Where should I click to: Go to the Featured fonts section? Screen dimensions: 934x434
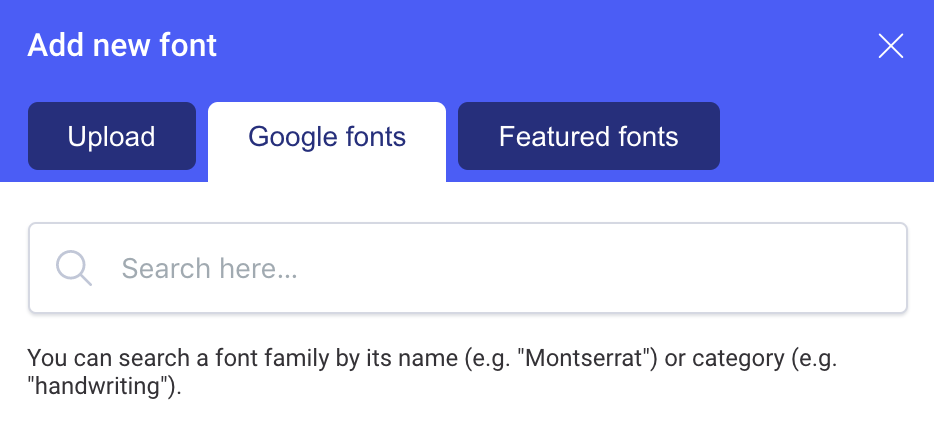point(588,136)
